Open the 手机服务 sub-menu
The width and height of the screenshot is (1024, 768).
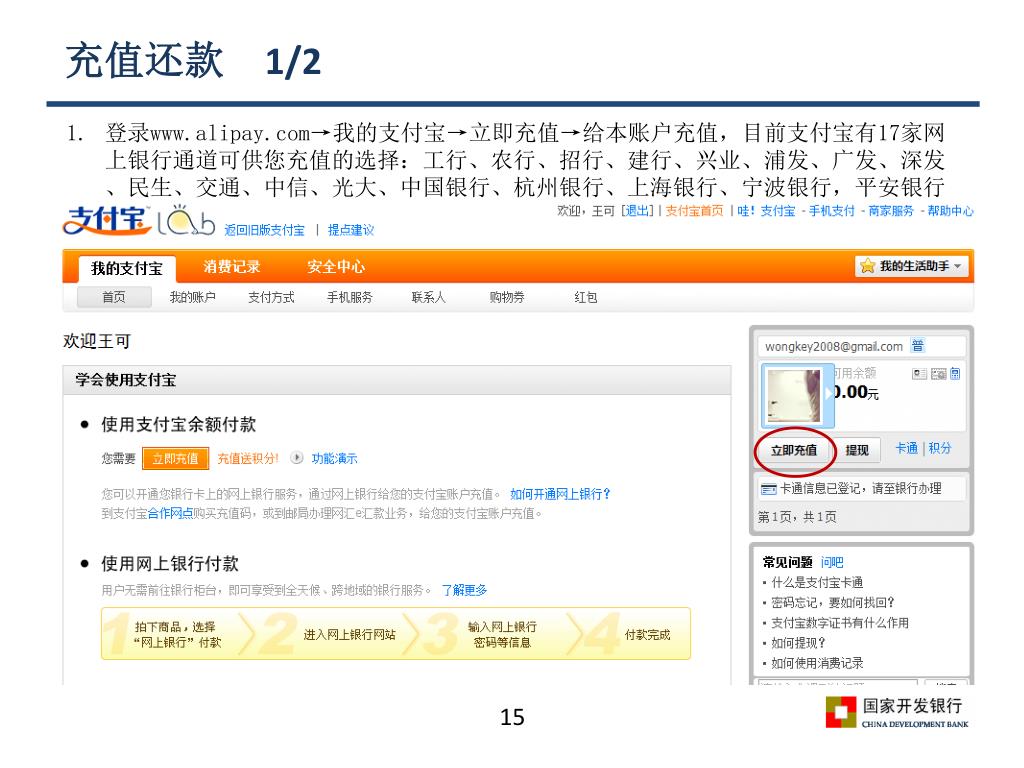pos(349,297)
